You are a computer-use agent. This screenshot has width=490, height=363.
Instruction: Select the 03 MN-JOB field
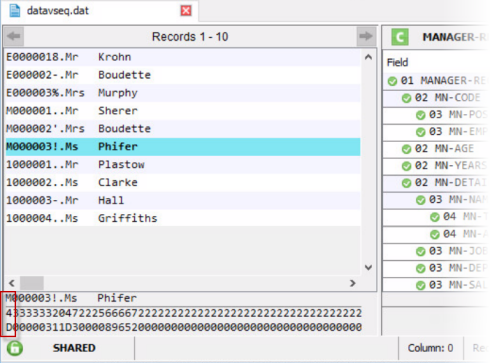pyautogui.click(x=437, y=251)
